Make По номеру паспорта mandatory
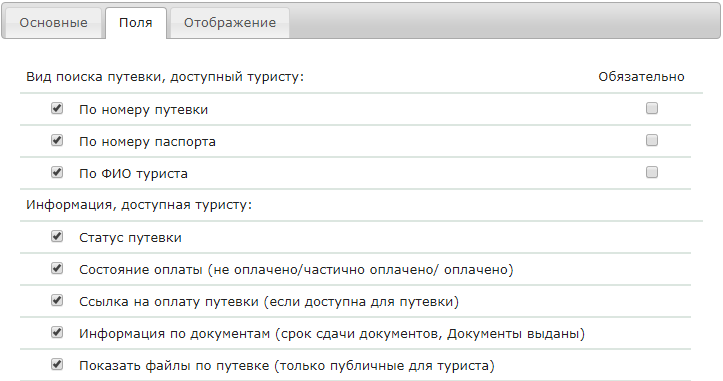This screenshot has height=381, width=723. point(652,140)
